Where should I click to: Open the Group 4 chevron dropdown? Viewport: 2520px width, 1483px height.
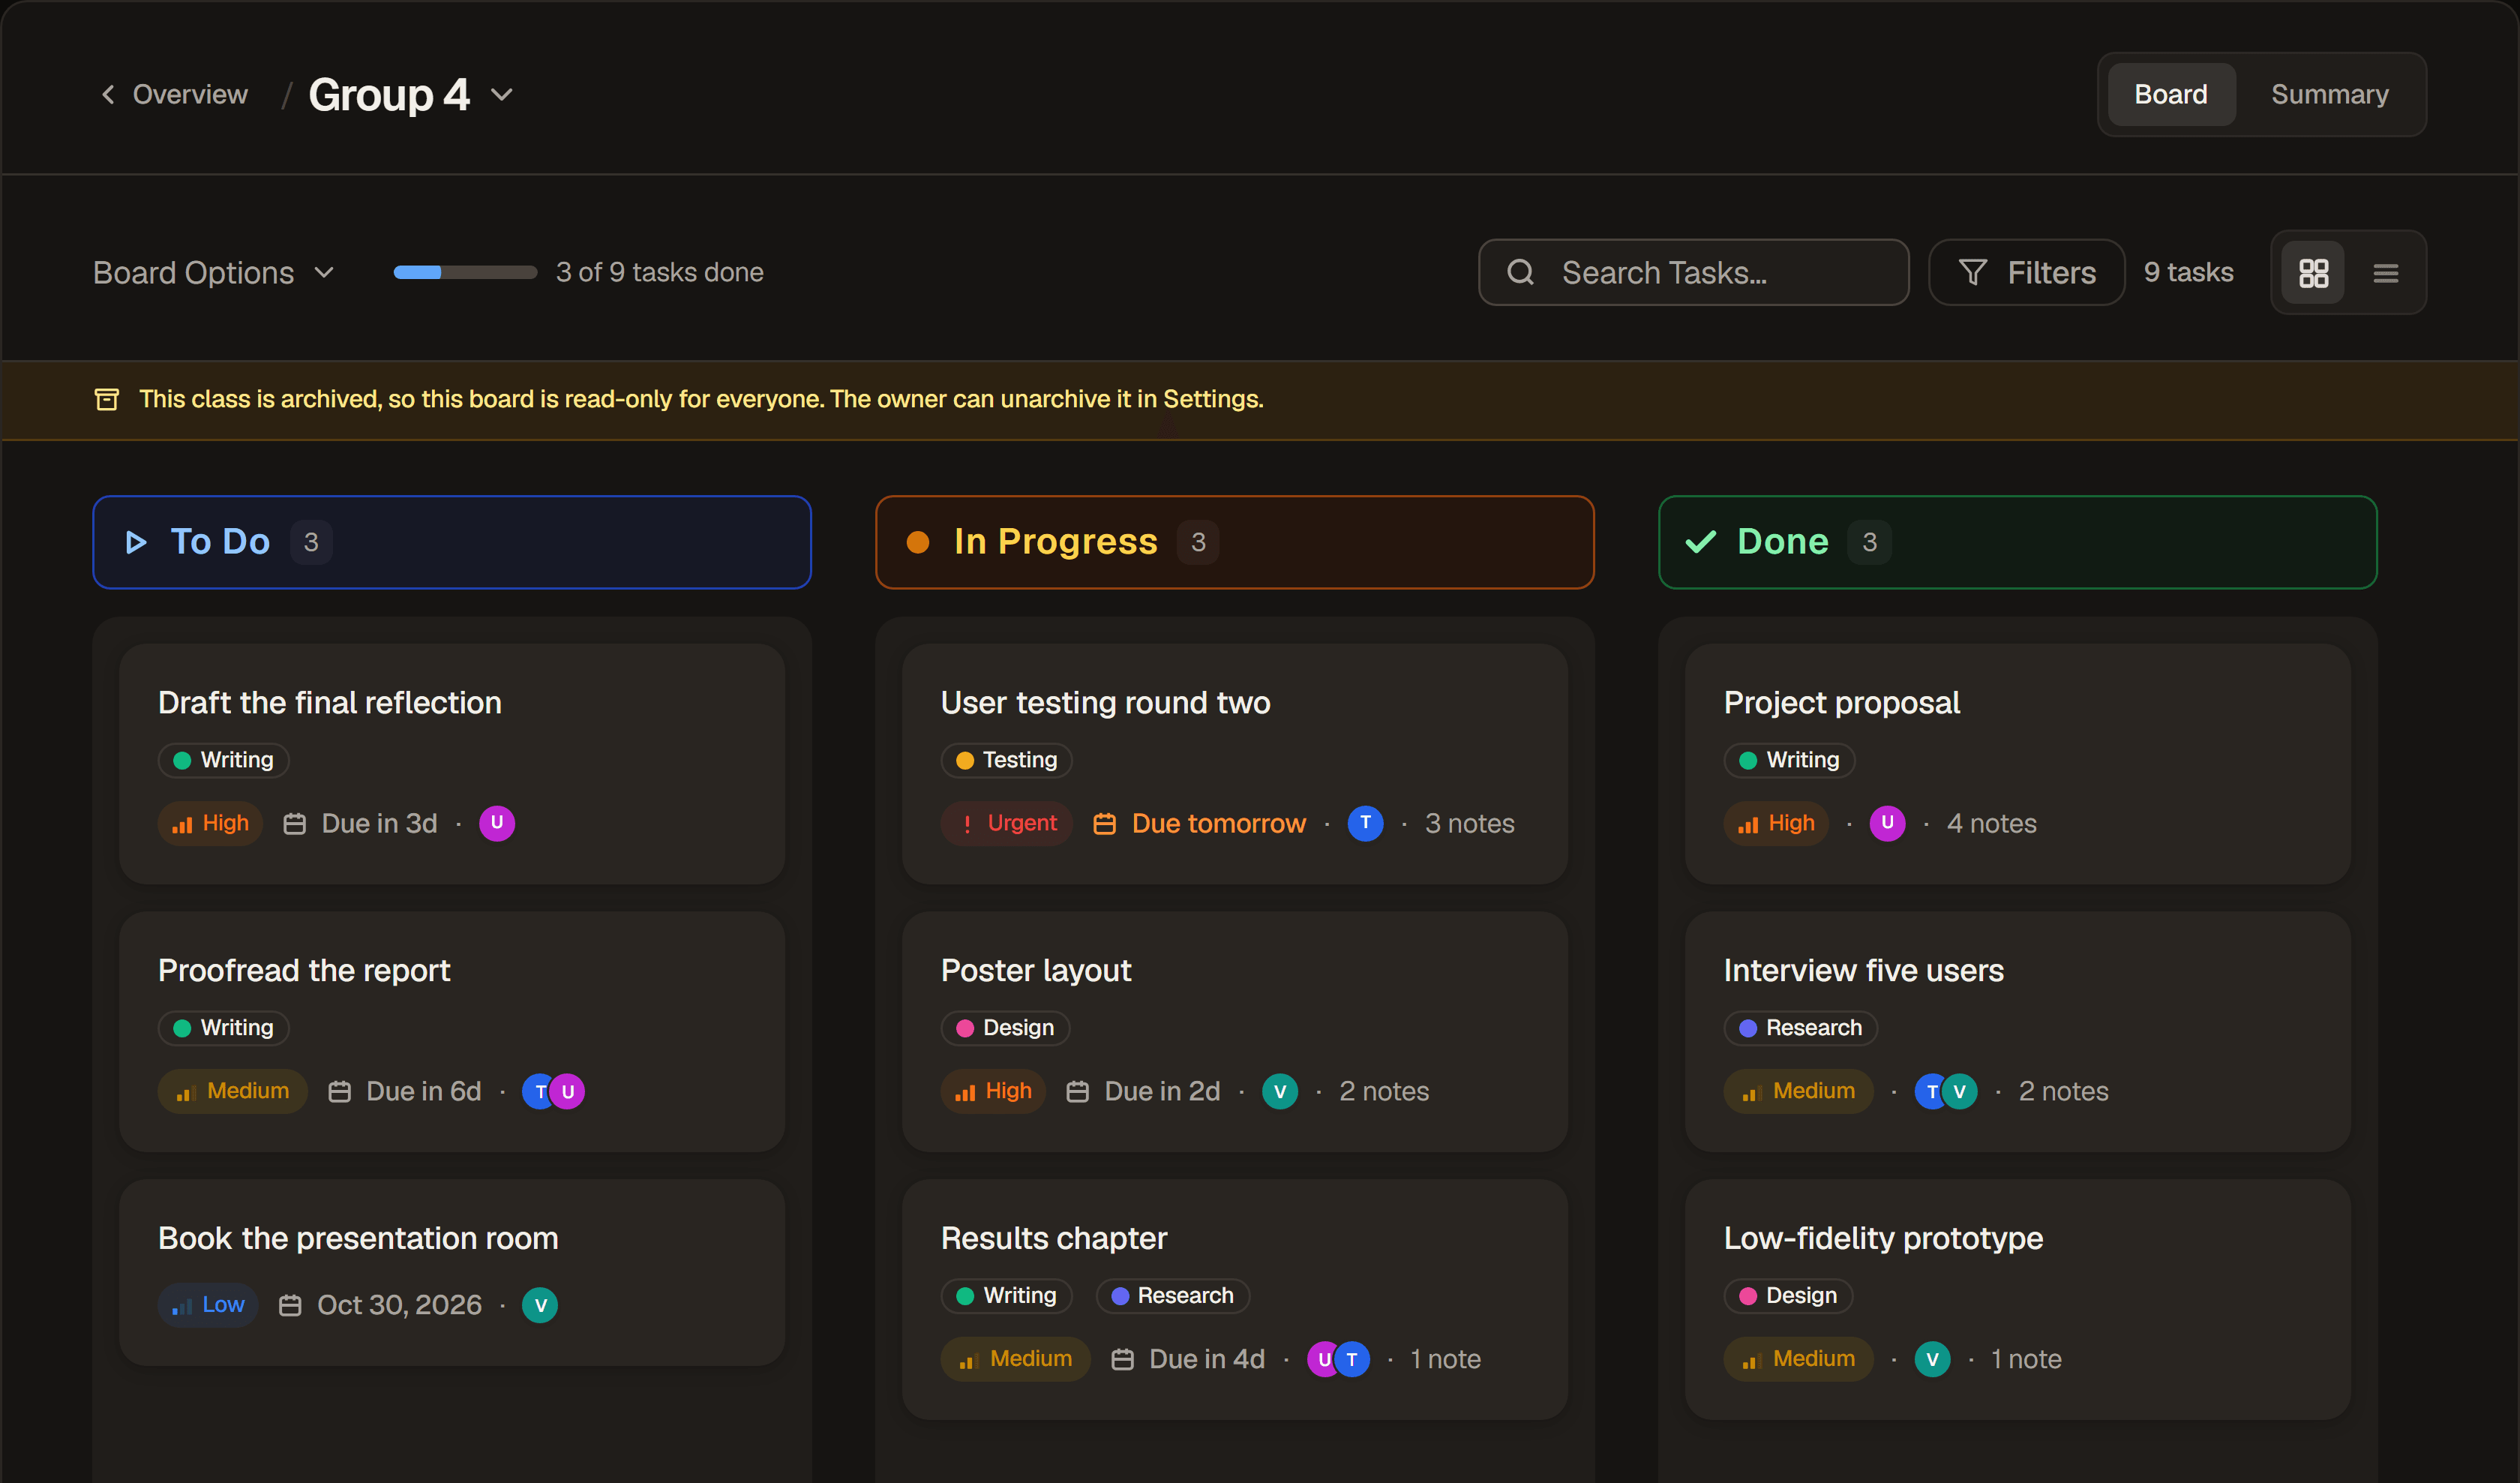pos(502,95)
